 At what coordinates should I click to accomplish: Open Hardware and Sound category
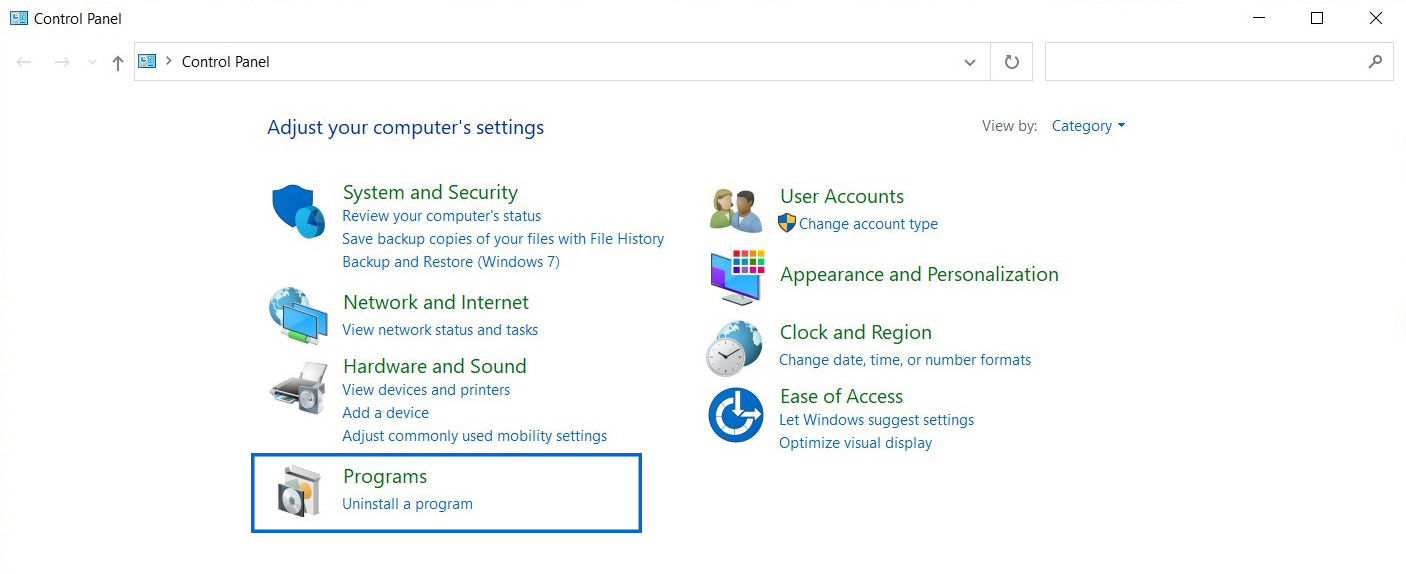pyautogui.click(x=434, y=366)
